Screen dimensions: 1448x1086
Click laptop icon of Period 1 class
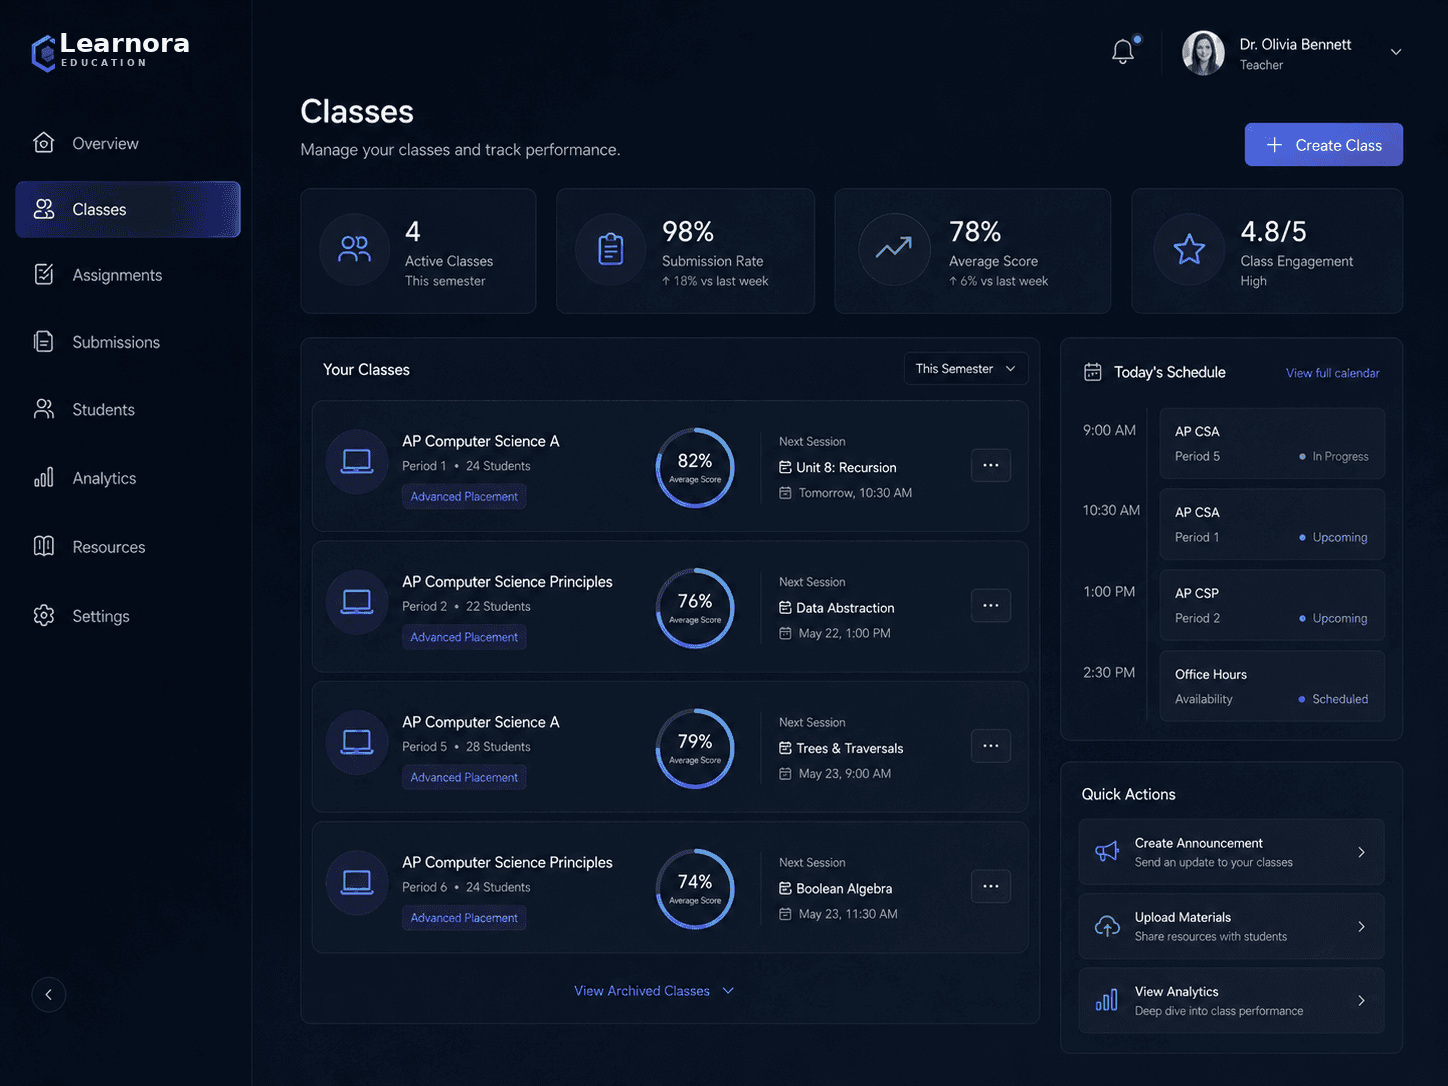[x=357, y=461]
